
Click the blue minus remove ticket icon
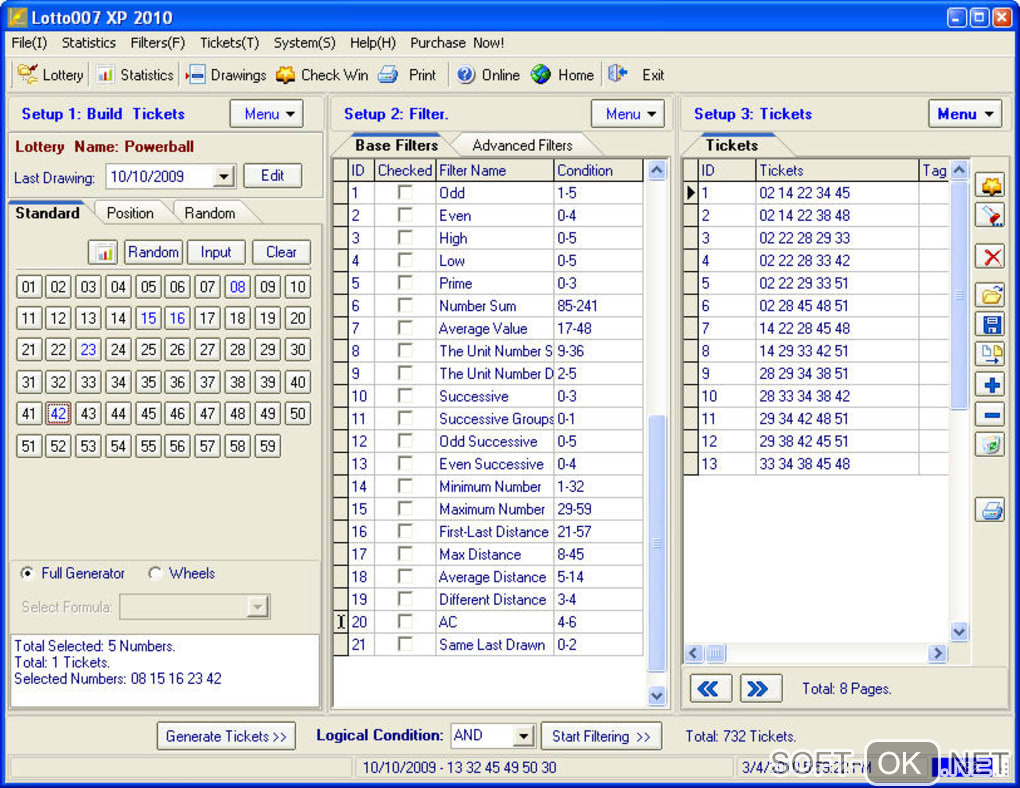click(x=990, y=414)
